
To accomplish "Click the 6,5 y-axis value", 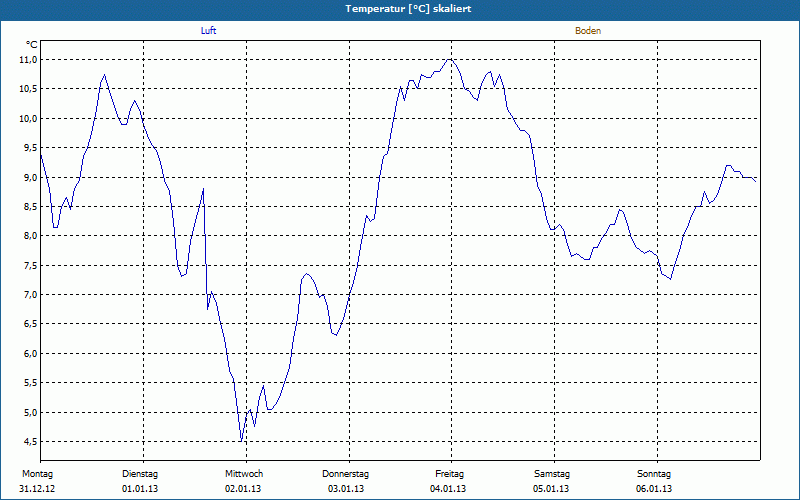I will click(30, 324).
